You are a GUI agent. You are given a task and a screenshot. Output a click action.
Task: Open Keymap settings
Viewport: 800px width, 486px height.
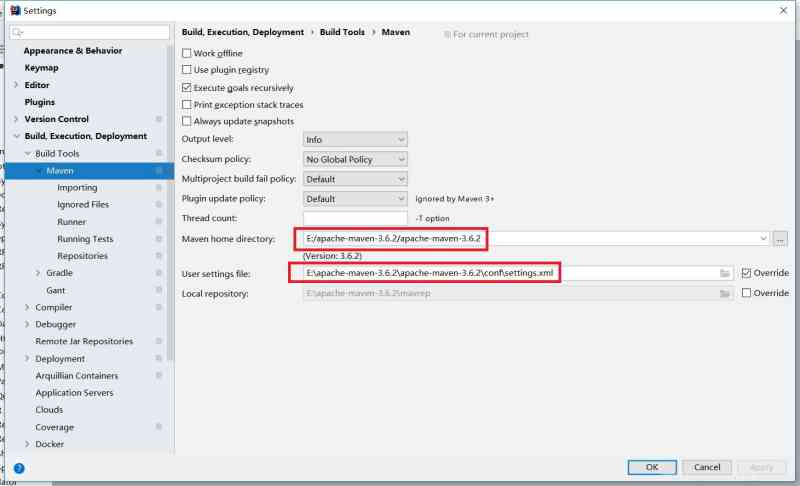click(x=41, y=67)
